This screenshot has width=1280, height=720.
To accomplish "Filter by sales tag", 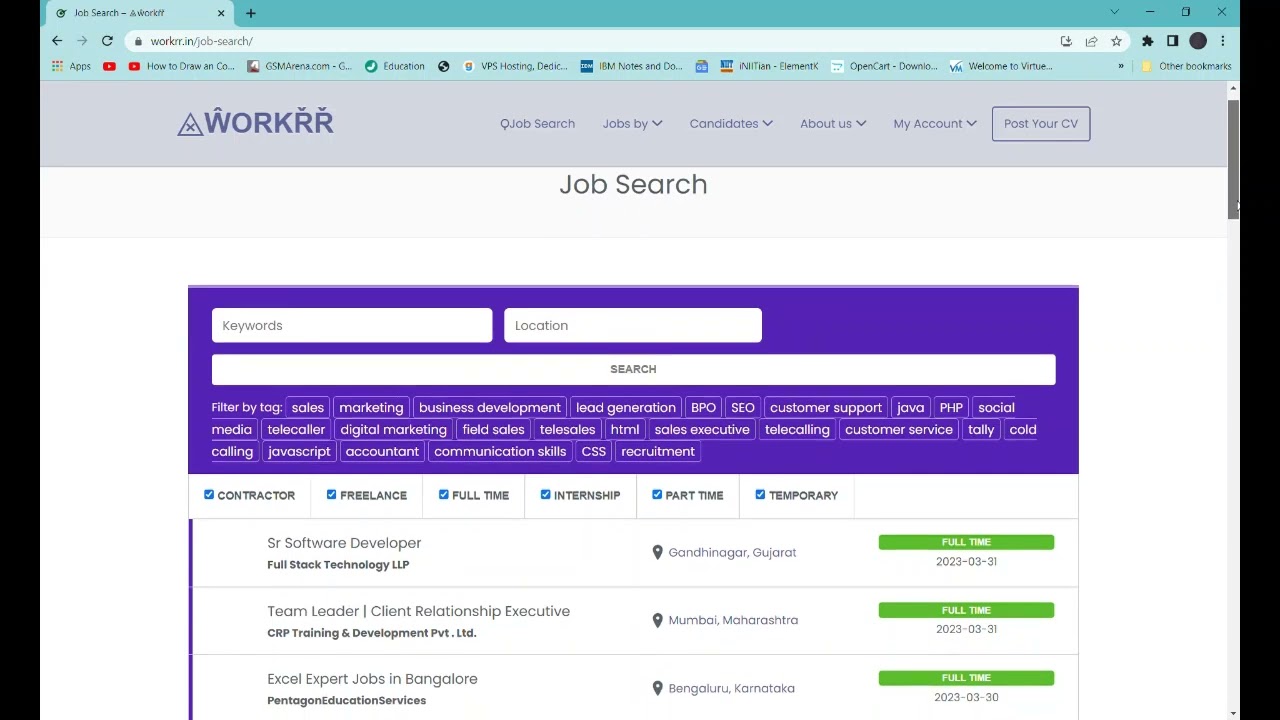I will click(307, 408).
